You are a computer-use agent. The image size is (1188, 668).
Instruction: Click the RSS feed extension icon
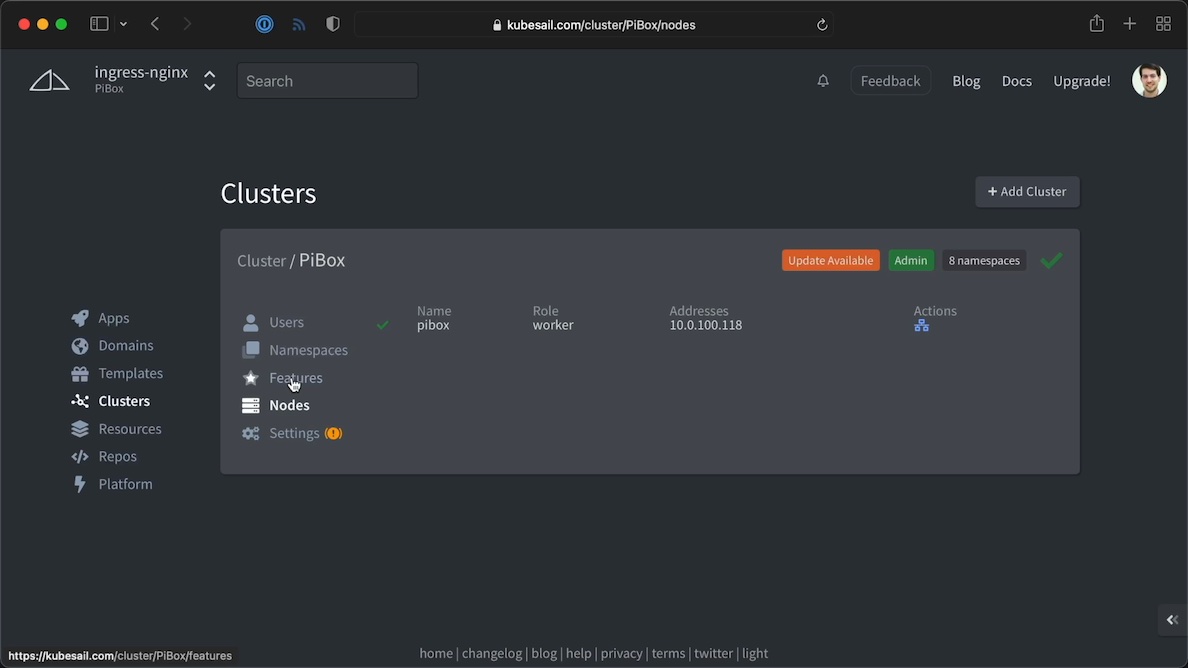pos(299,24)
